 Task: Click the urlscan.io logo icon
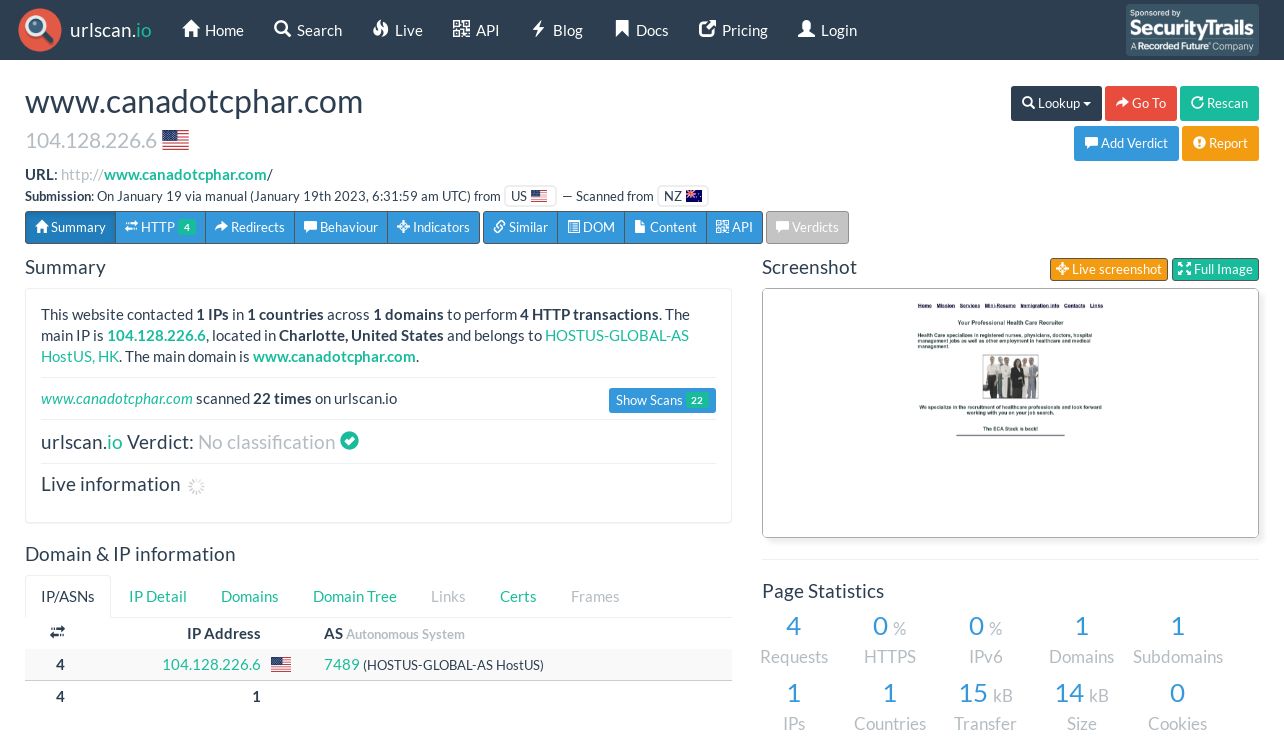click(40, 30)
